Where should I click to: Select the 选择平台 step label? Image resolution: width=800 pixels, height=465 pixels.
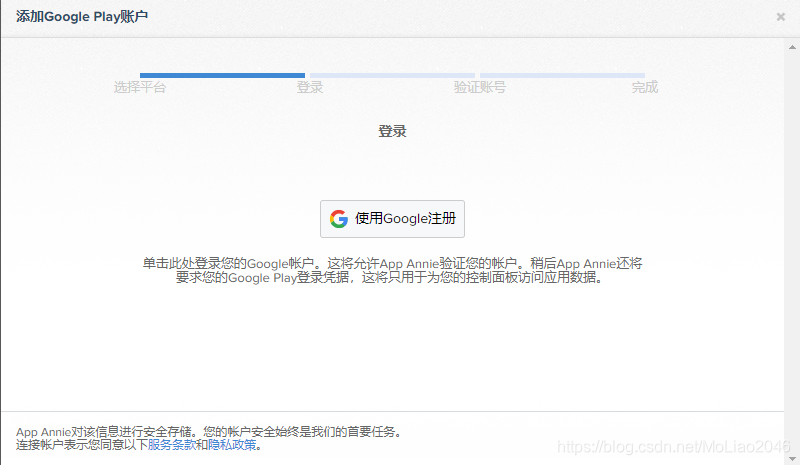[140, 87]
